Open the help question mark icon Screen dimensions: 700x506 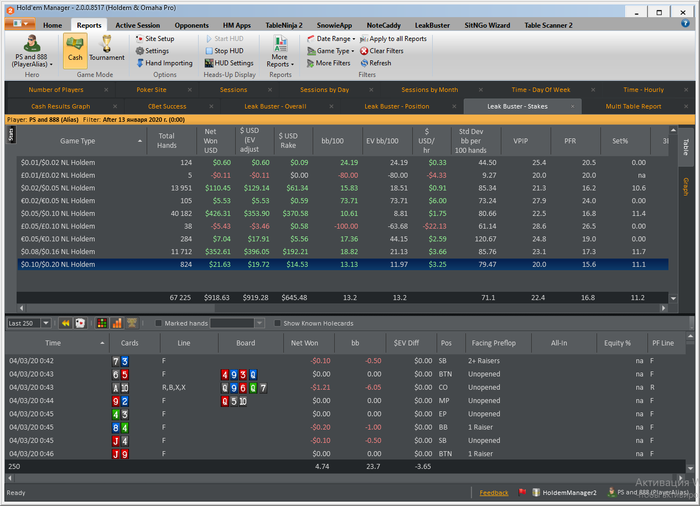tap(685, 23)
